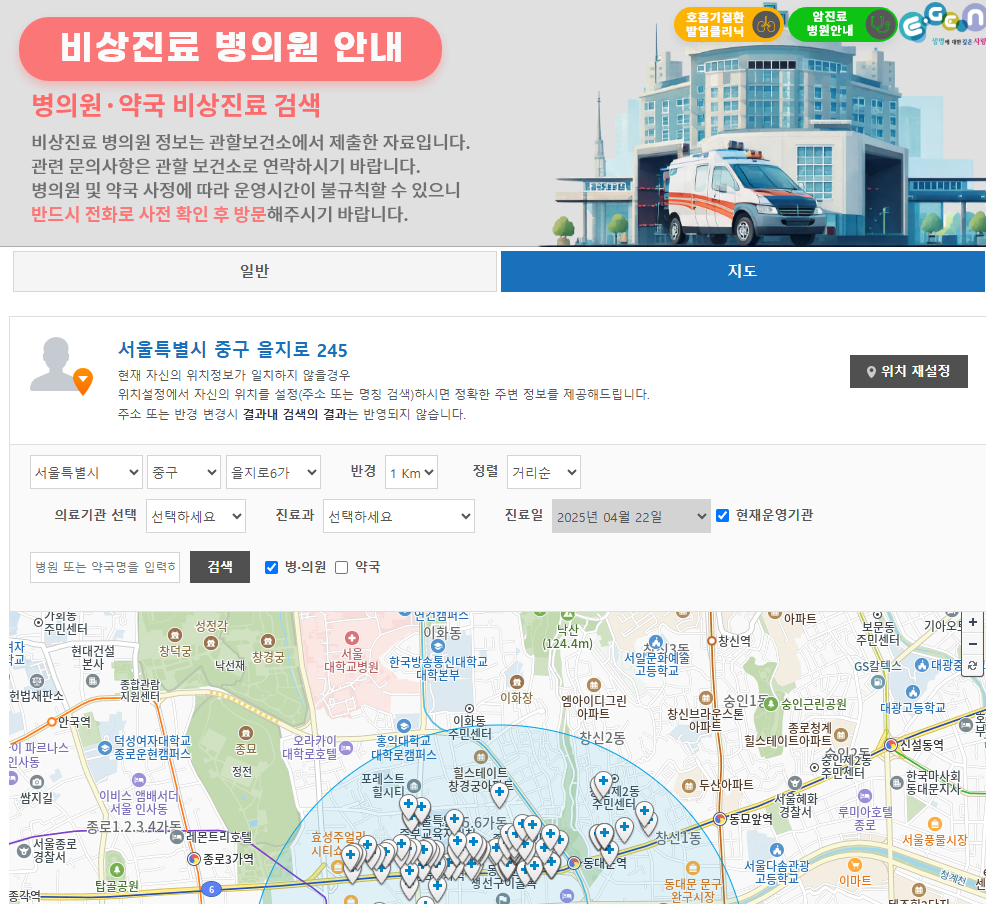
Task: Check the 약국 checkbox
Action: [341, 568]
